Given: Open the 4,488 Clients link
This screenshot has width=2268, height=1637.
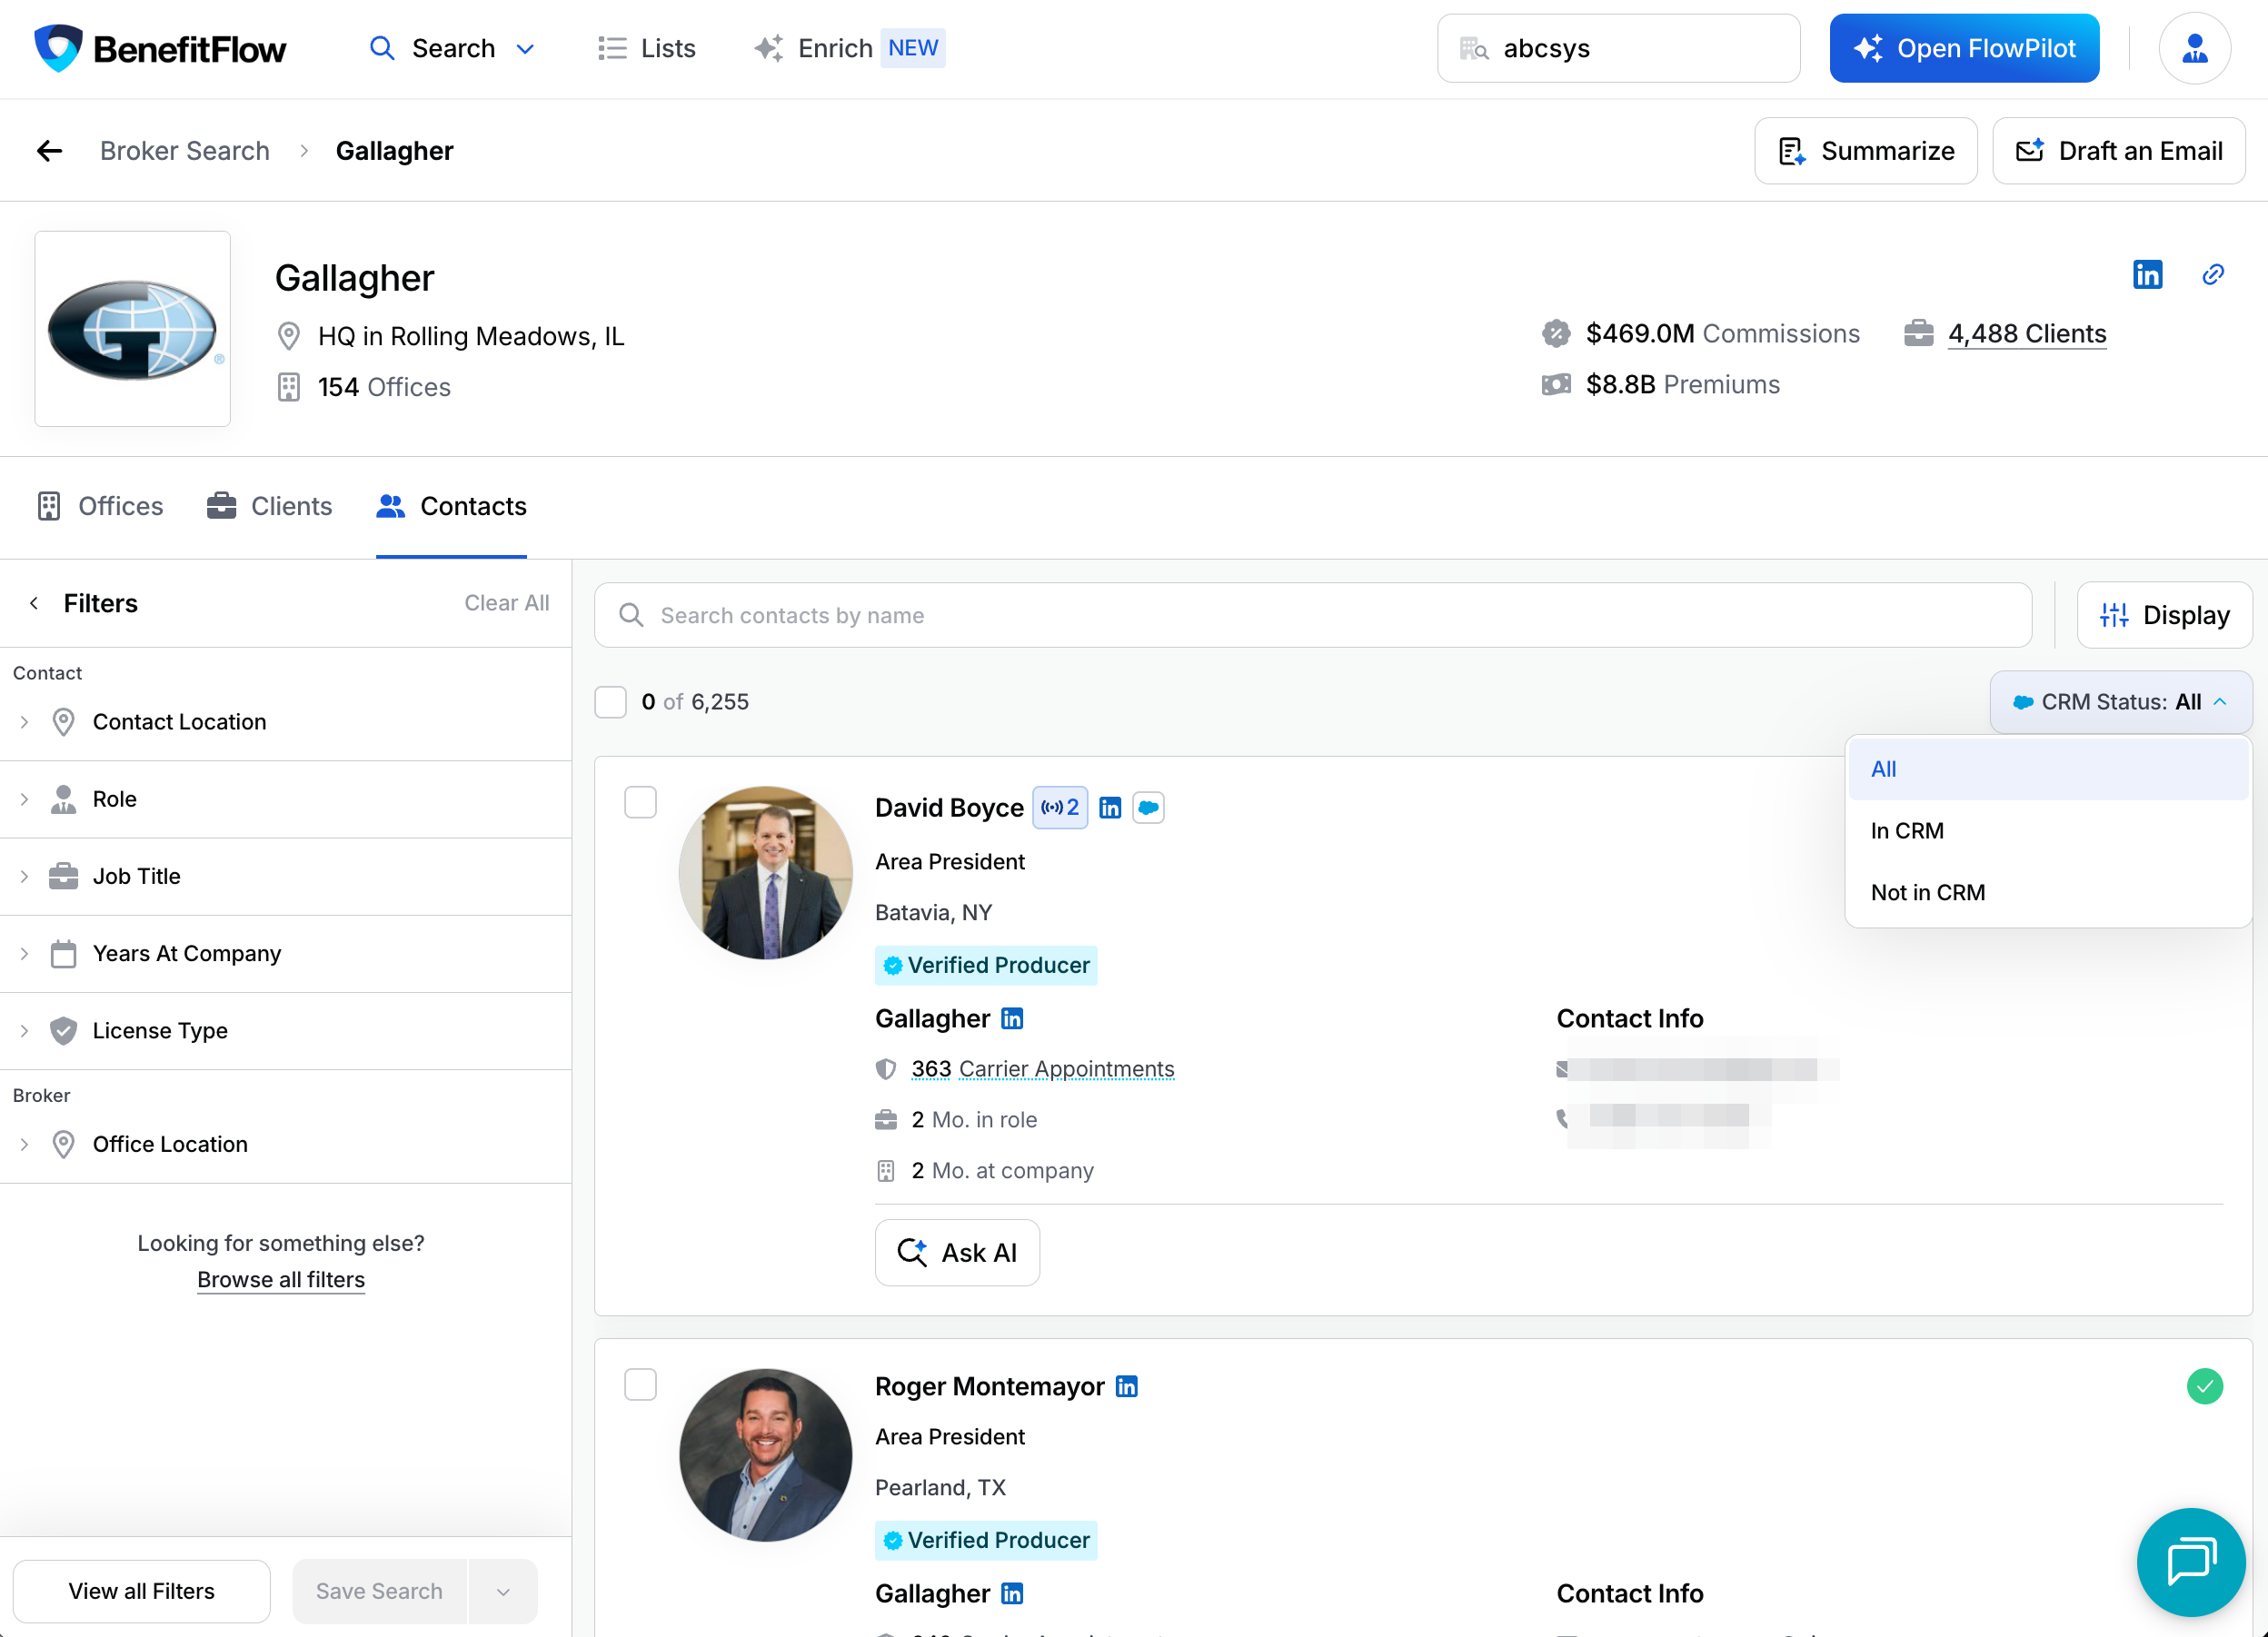Looking at the screenshot, I should click(x=2027, y=333).
